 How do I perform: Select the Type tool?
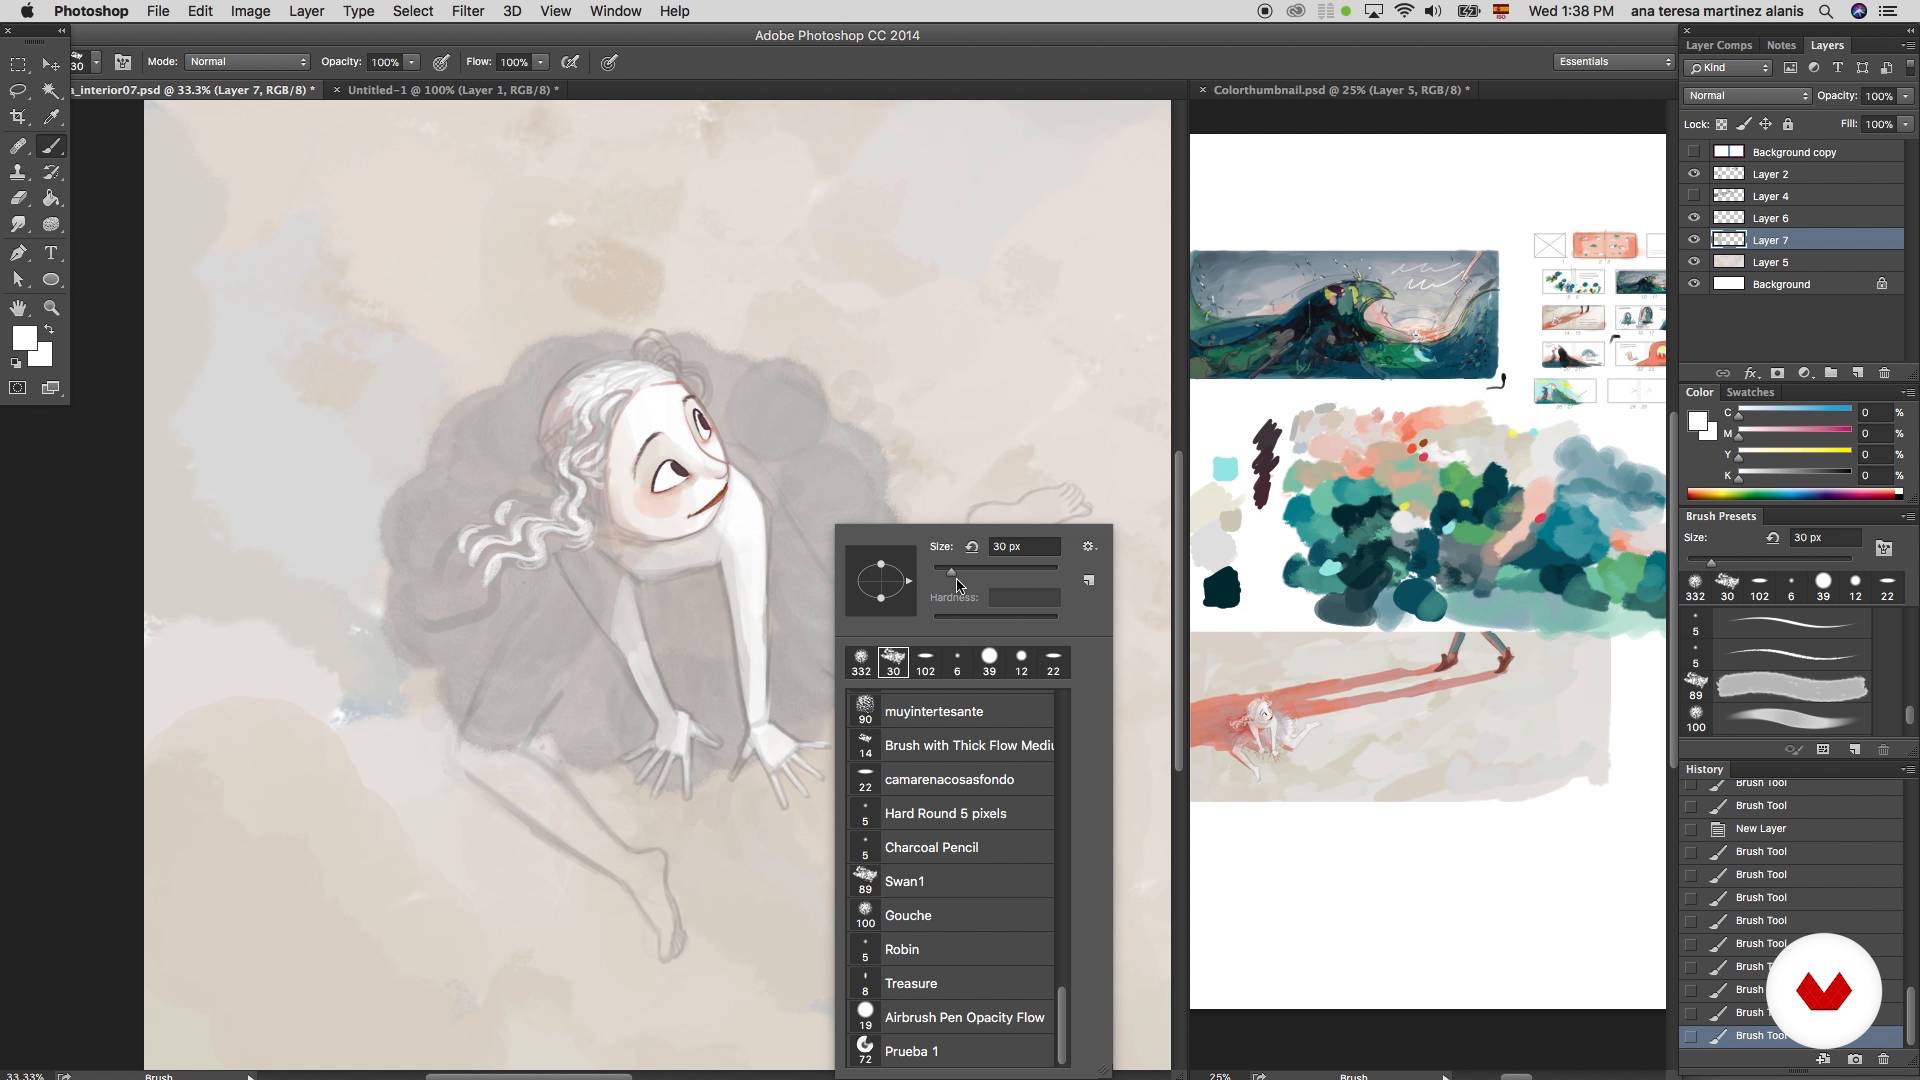[x=51, y=253]
